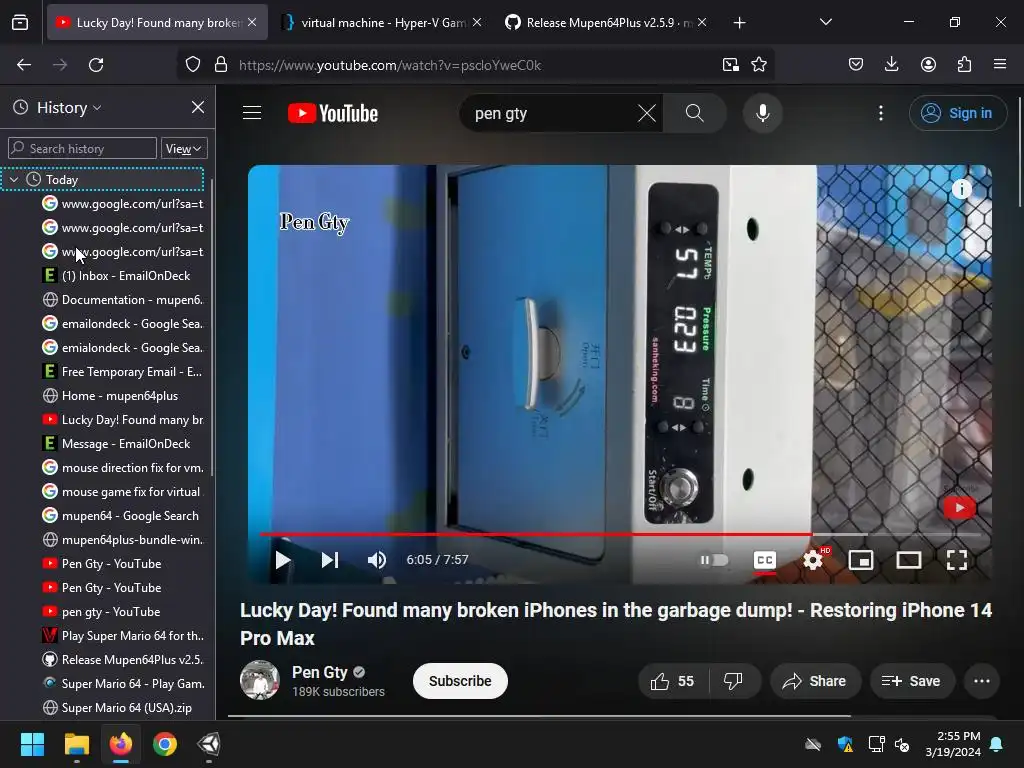Open Super Mario 64 (USA).zip history entry

coord(122,707)
